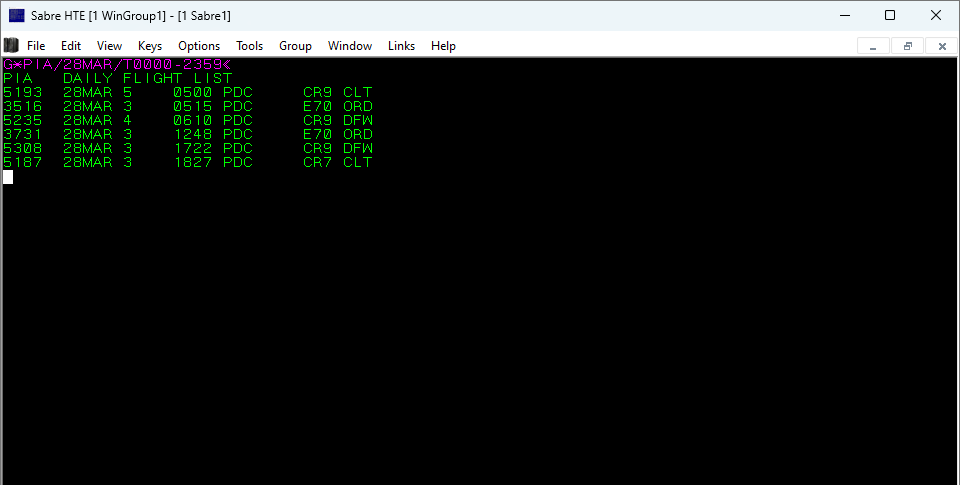The image size is (960, 485).
Task: Click the Sabre HTE application icon in title bar
Action: tap(17, 15)
